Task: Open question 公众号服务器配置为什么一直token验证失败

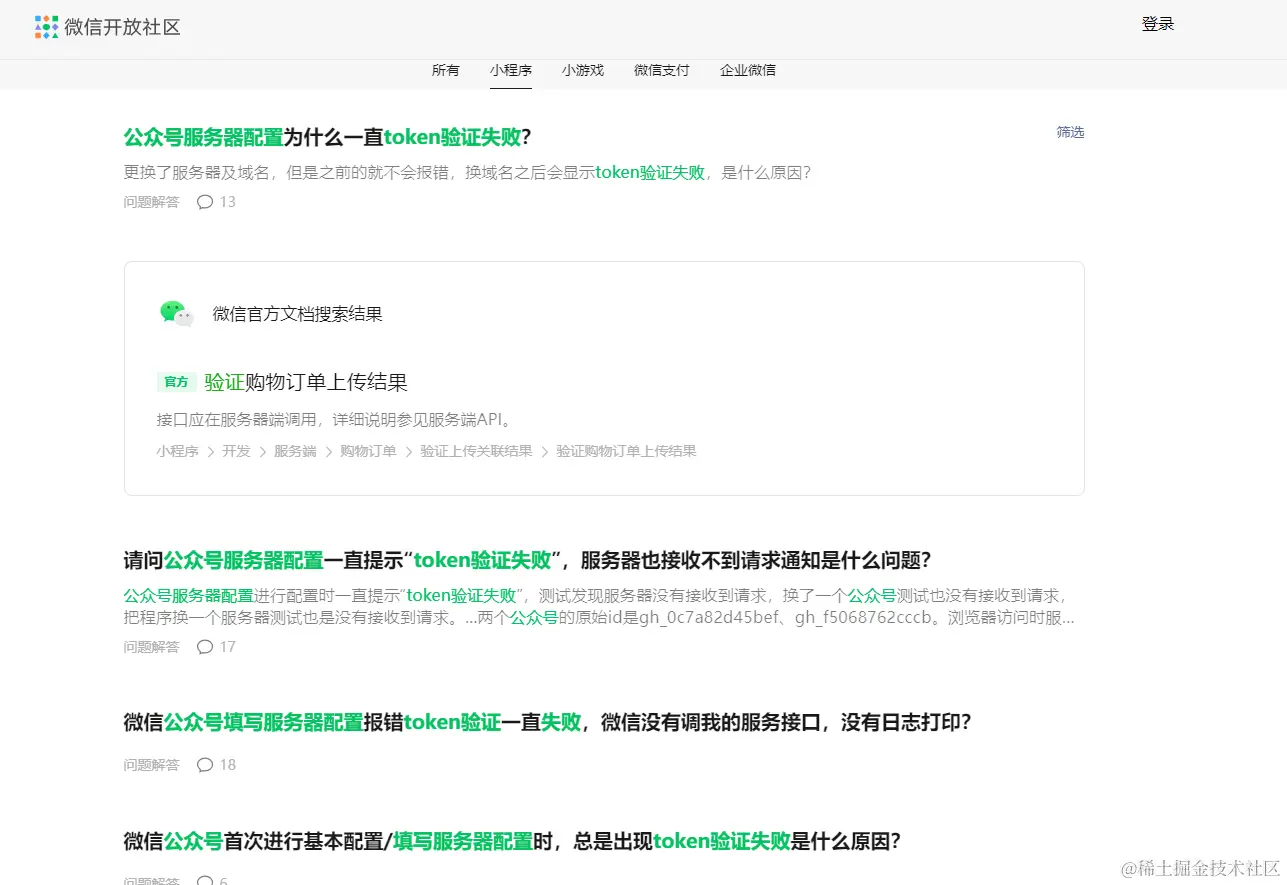Action: pos(327,138)
